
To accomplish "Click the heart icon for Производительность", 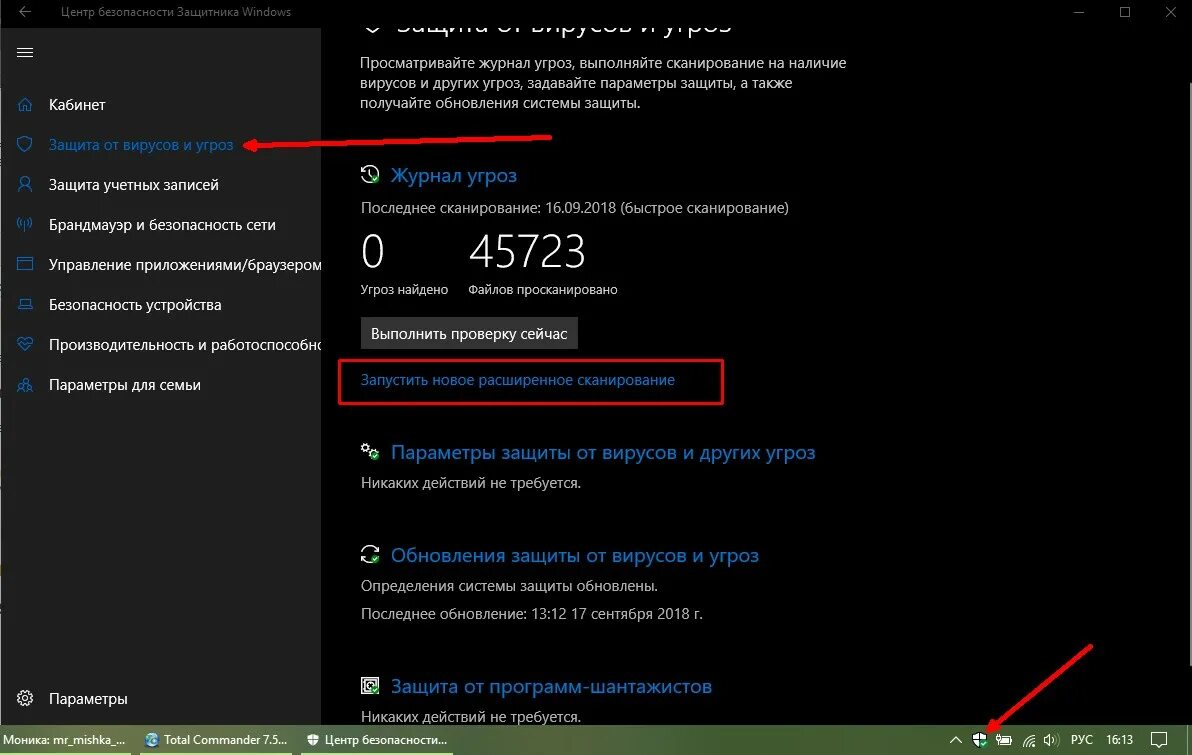I will [x=25, y=344].
